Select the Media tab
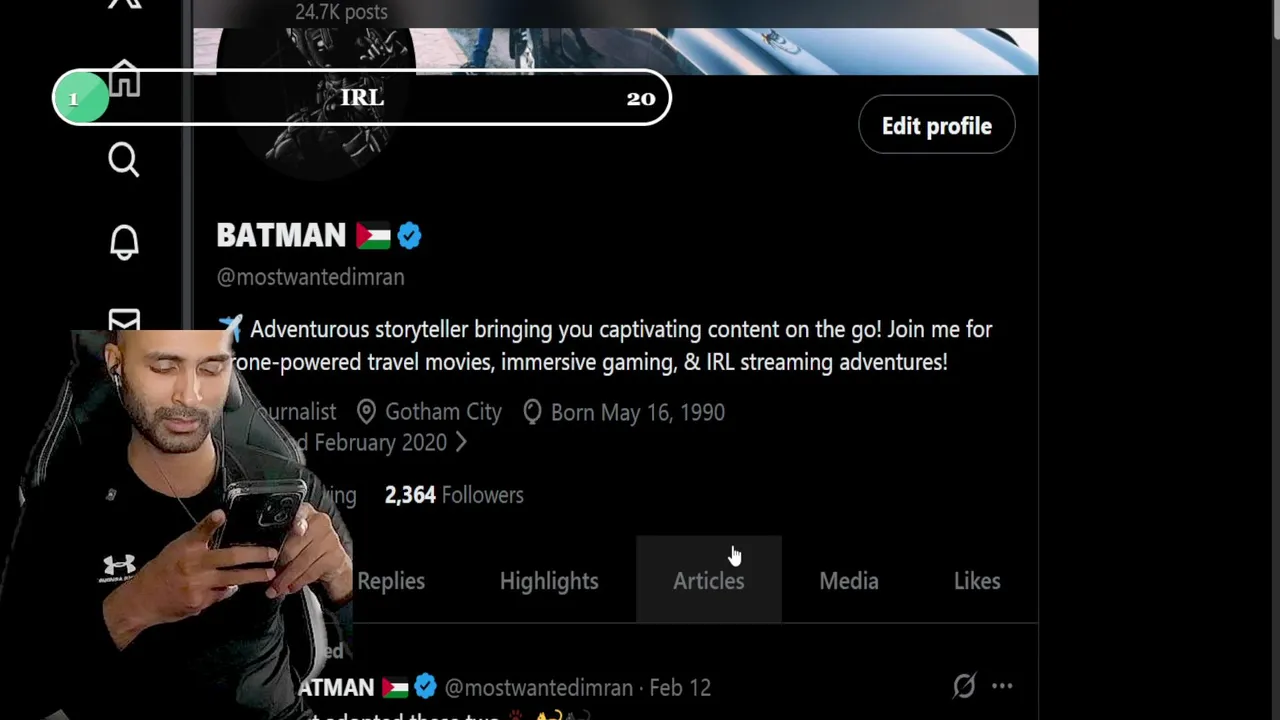The width and height of the screenshot is (1280, 720). point(849,581)
